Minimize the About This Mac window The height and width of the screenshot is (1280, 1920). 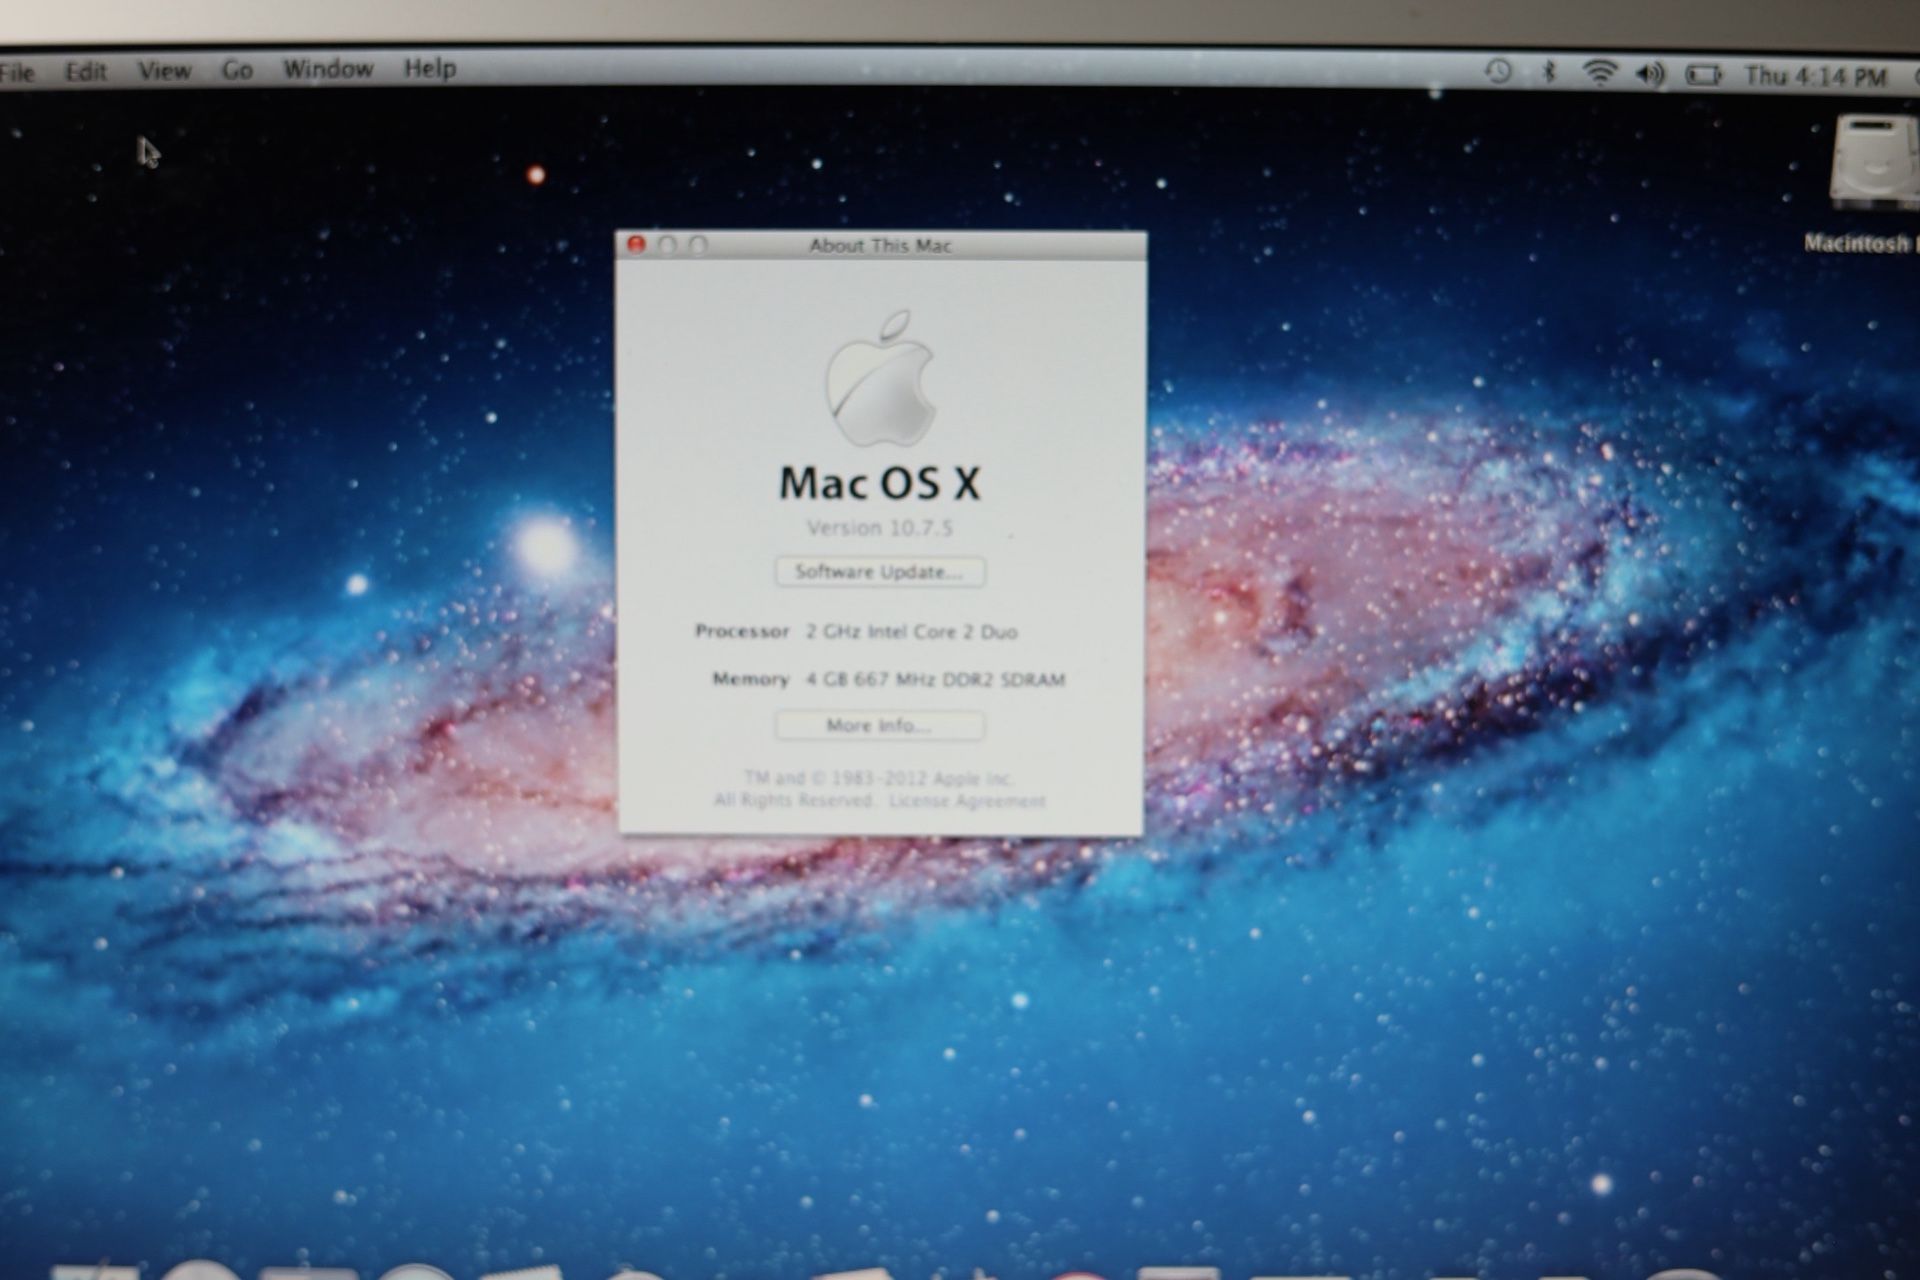[667, 245]
